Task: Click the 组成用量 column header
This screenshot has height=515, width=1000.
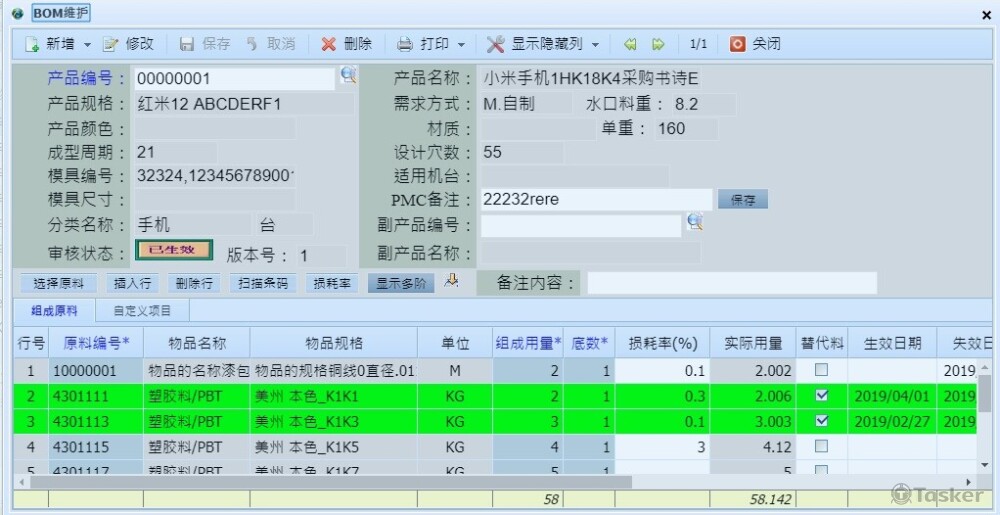Action: click(528, 344)
